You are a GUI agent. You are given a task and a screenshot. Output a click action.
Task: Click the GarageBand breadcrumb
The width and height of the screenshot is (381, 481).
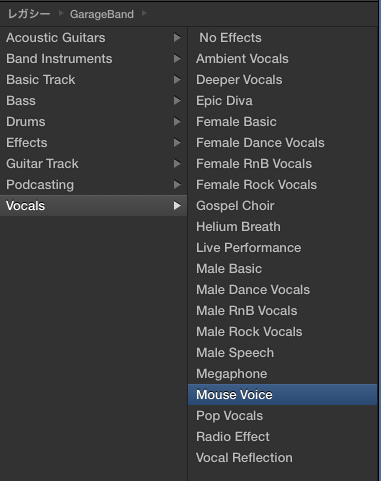pos(102,14)
